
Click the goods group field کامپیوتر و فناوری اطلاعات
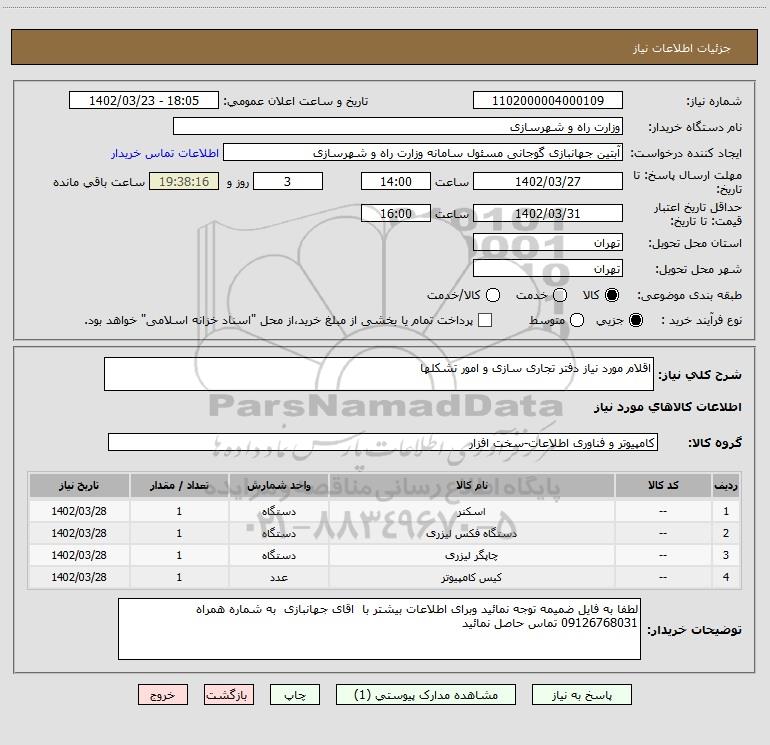[x=383, y=442]
